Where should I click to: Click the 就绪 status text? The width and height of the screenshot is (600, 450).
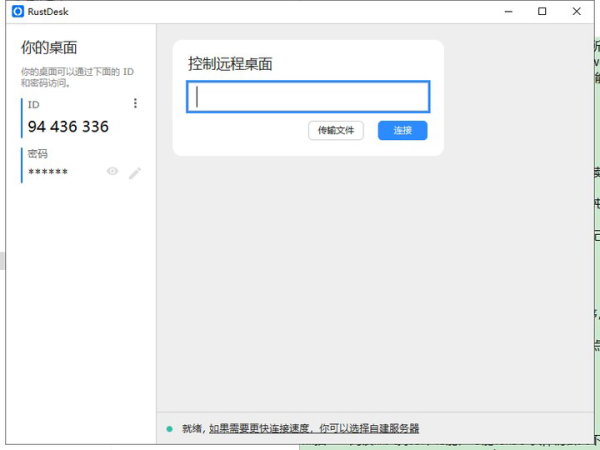pos(192,428)
